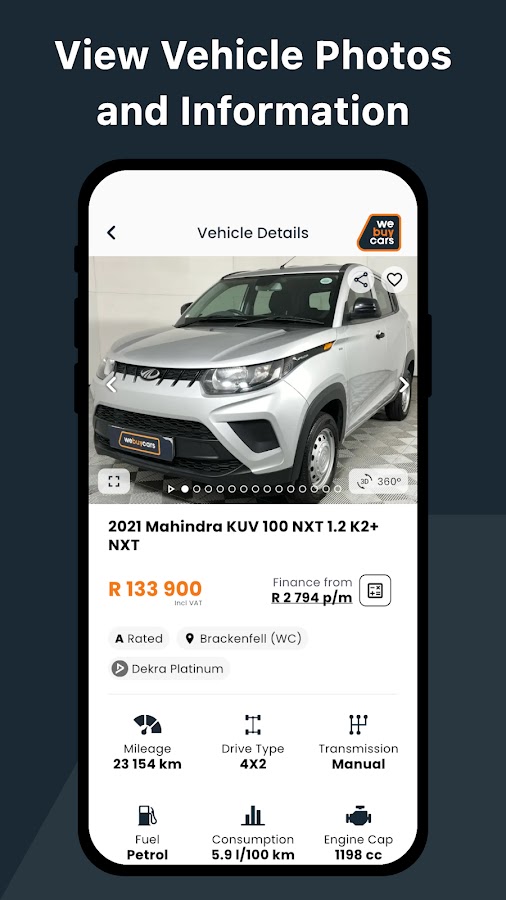The width and height of the screenshot is (506, 900).
Task: Select the second photo indicator dot
Action: [197, 489]
